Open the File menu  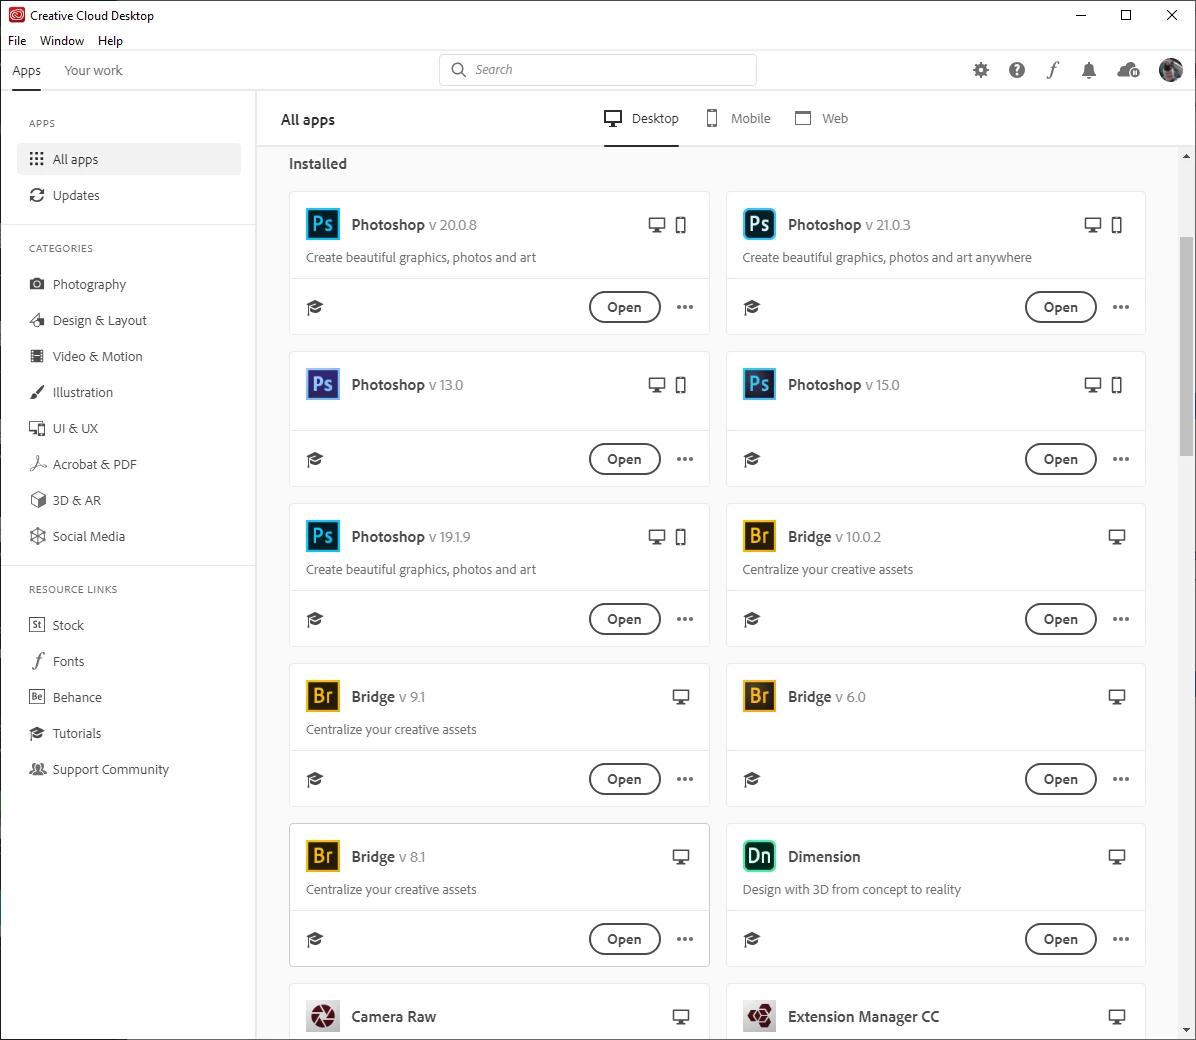click(17, 40)
